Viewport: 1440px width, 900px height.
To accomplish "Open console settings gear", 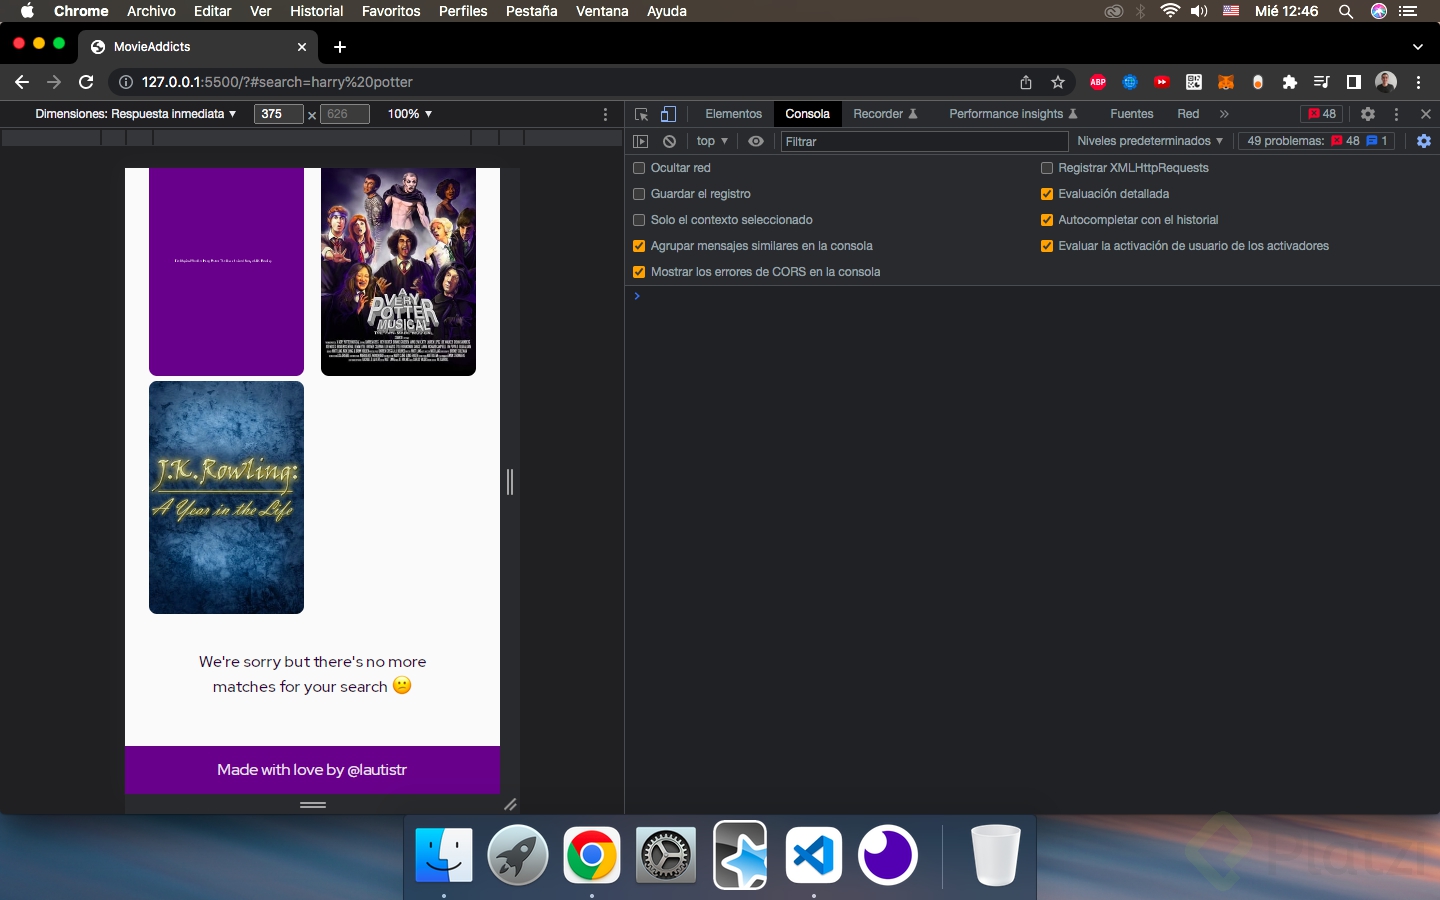I will [x=1424, y=141].
